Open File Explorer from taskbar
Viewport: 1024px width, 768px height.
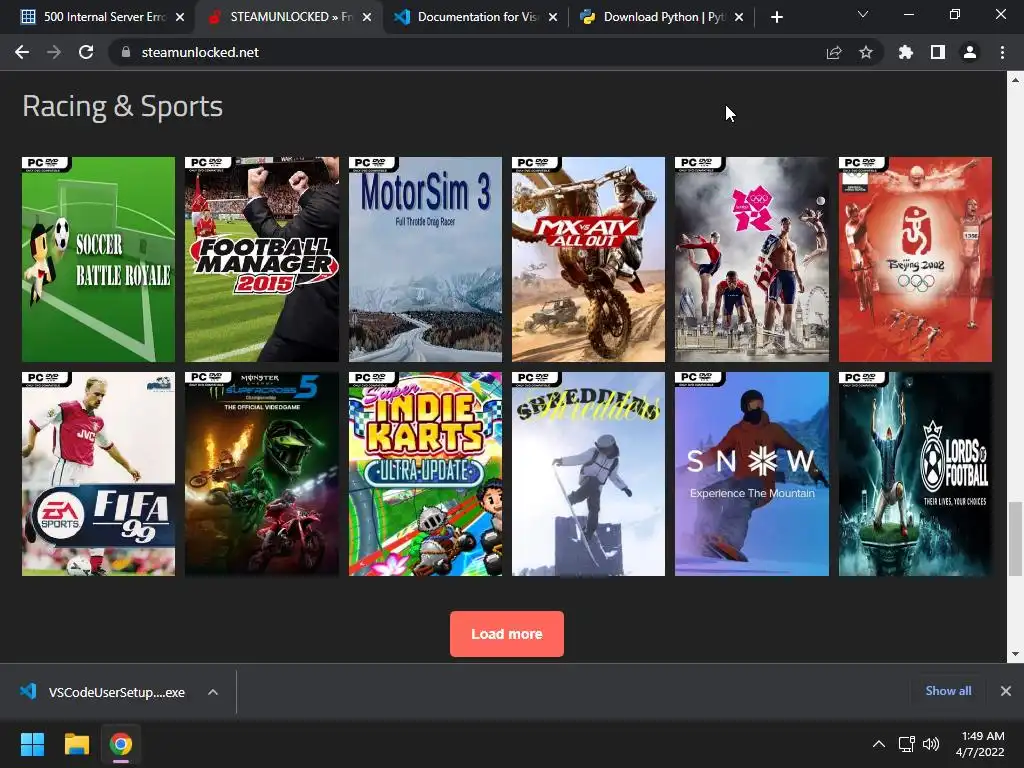pyautogui.click(x=76, y=744)
